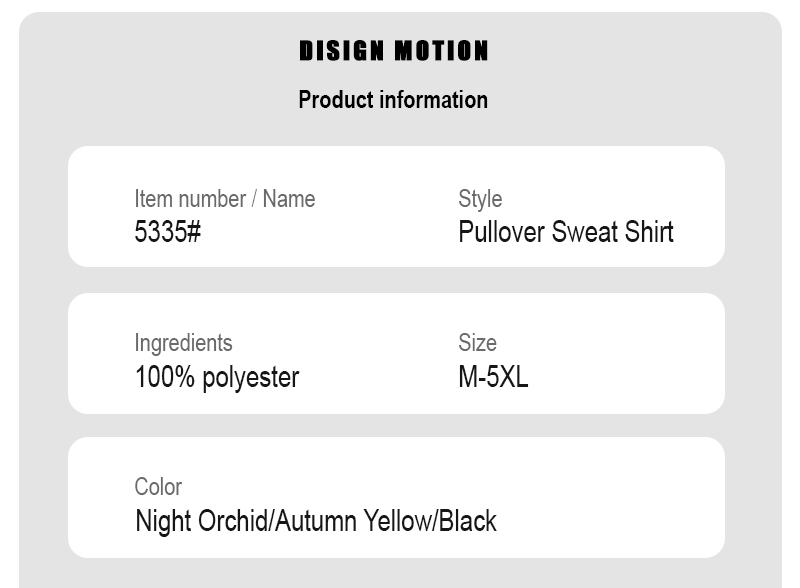Click the word polyester in Ingredients
Image resolution: width=800 pixels, height=588 pixels.
click(251, 379)
